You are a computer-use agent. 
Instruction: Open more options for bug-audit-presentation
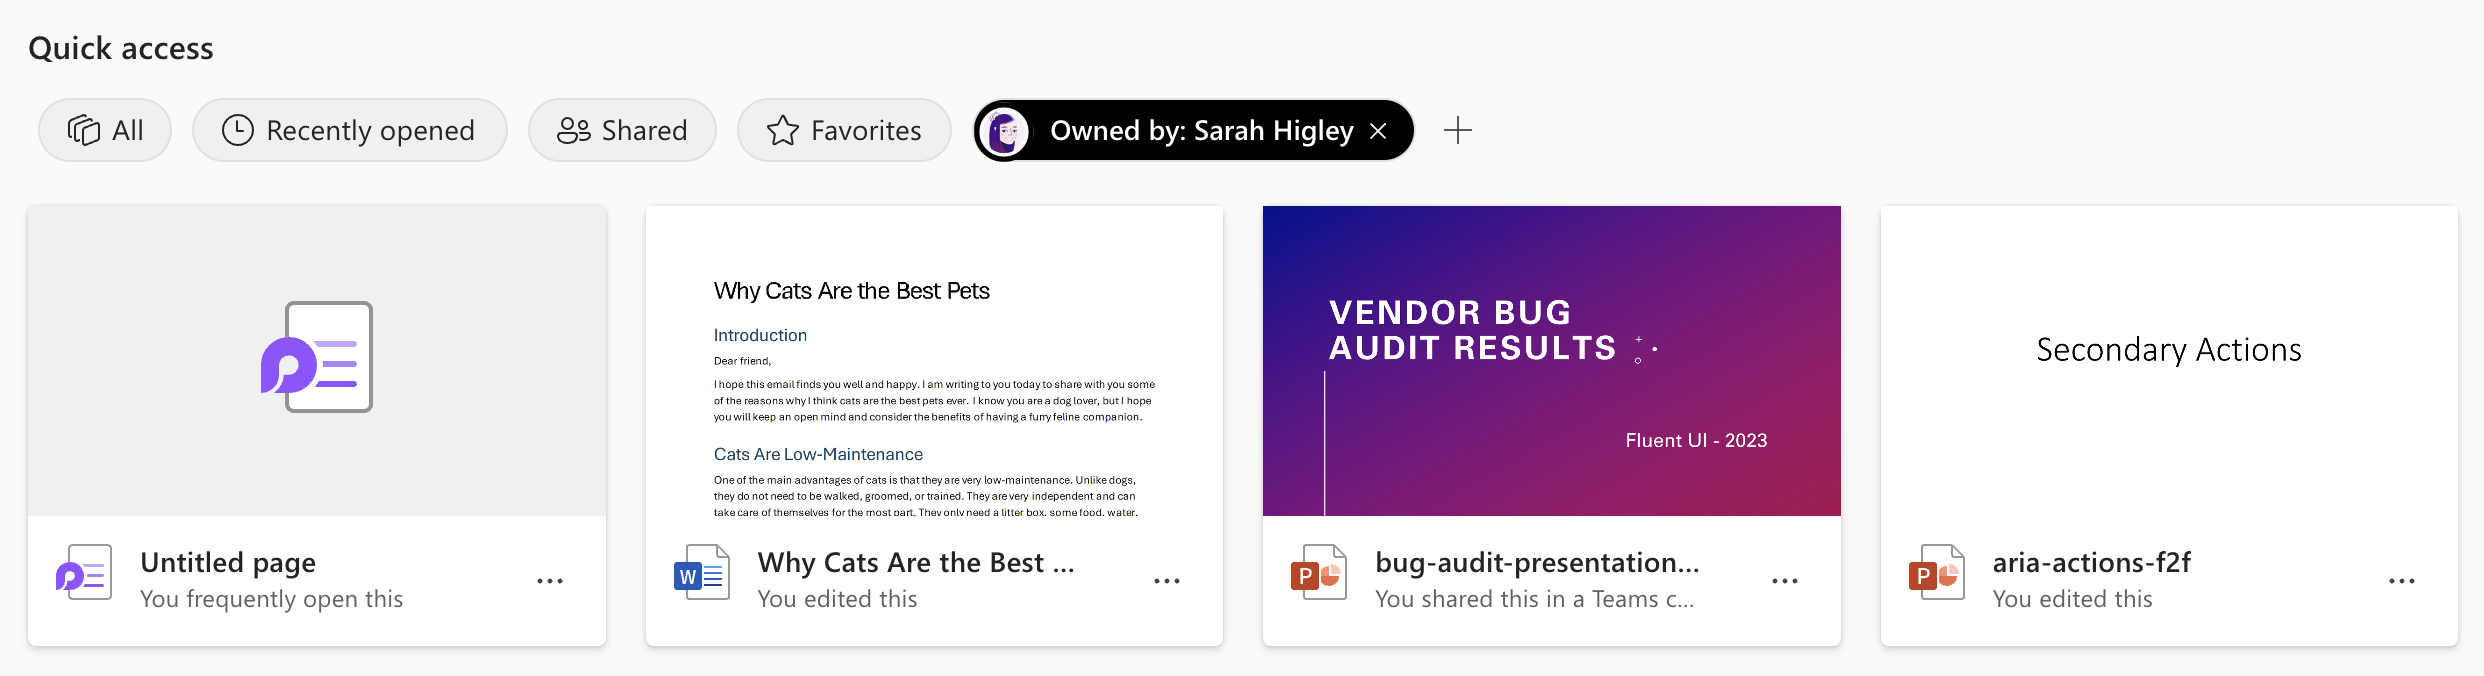click(x=1785, y=581)
